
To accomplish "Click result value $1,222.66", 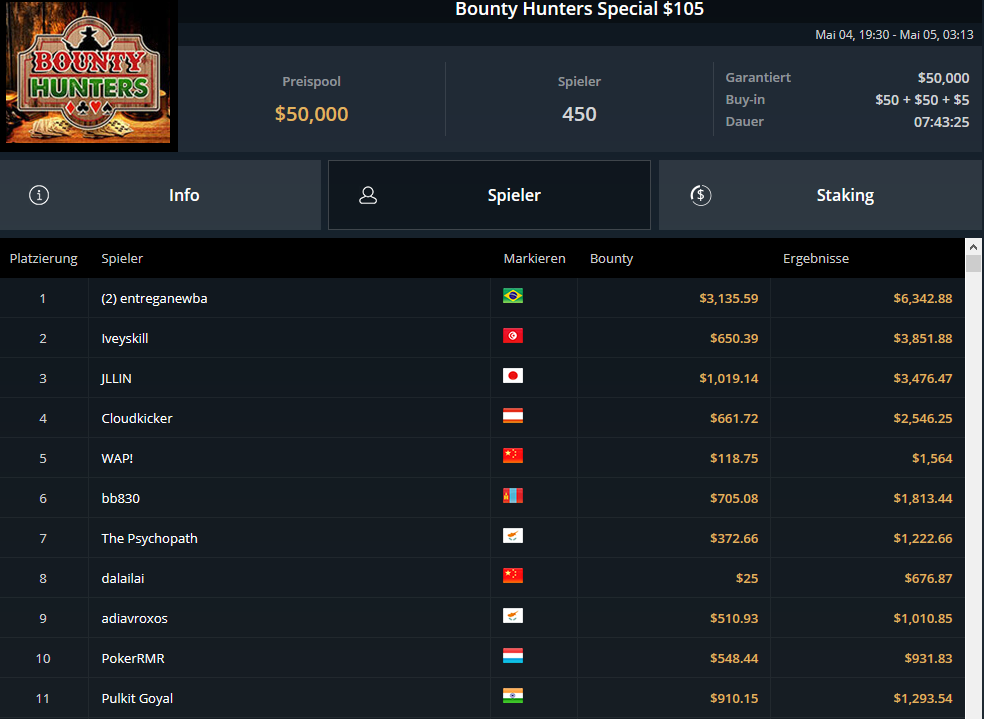I will click(x=922, y=538).
